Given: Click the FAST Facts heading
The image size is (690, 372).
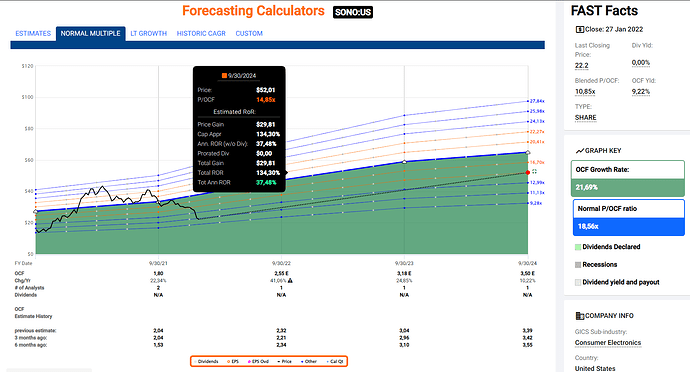Looking at the screenshot, I should coord(604,11).
